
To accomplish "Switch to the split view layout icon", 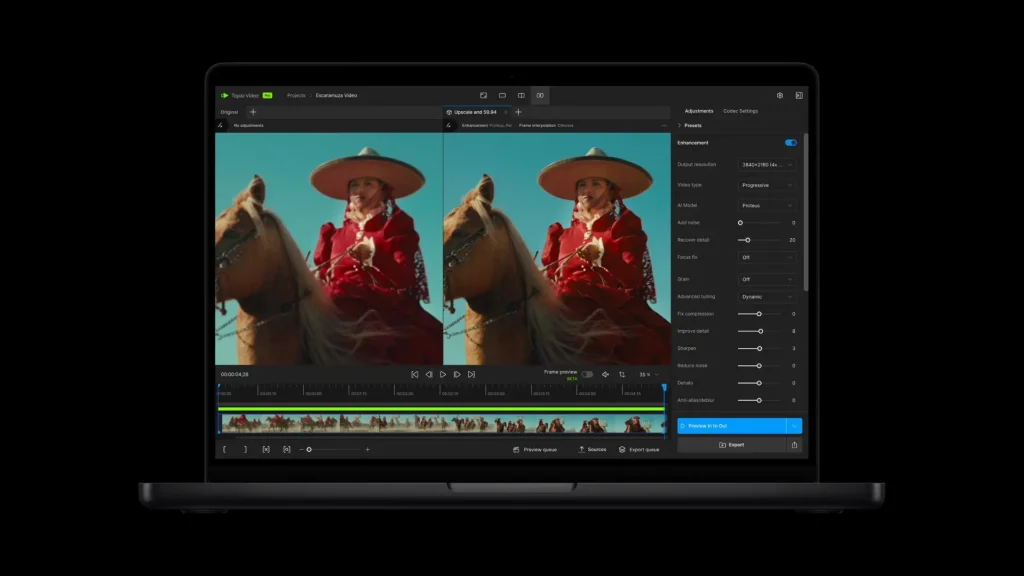I will pyautogui.click(x=521, y=96).
